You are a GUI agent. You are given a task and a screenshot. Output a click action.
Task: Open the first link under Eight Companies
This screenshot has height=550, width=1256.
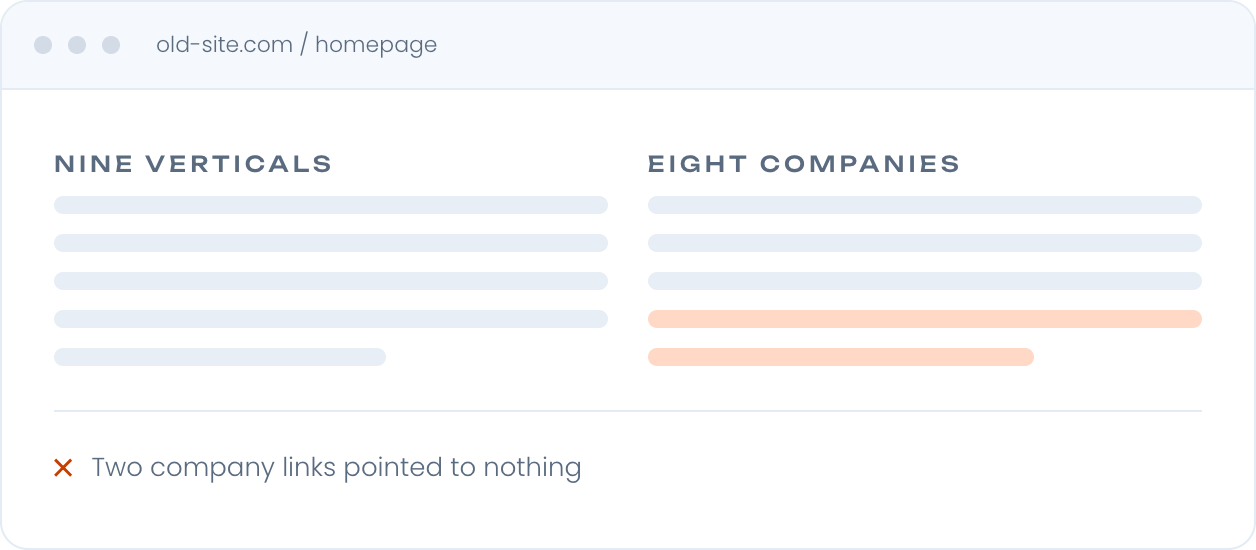click(x=925, y=205)
